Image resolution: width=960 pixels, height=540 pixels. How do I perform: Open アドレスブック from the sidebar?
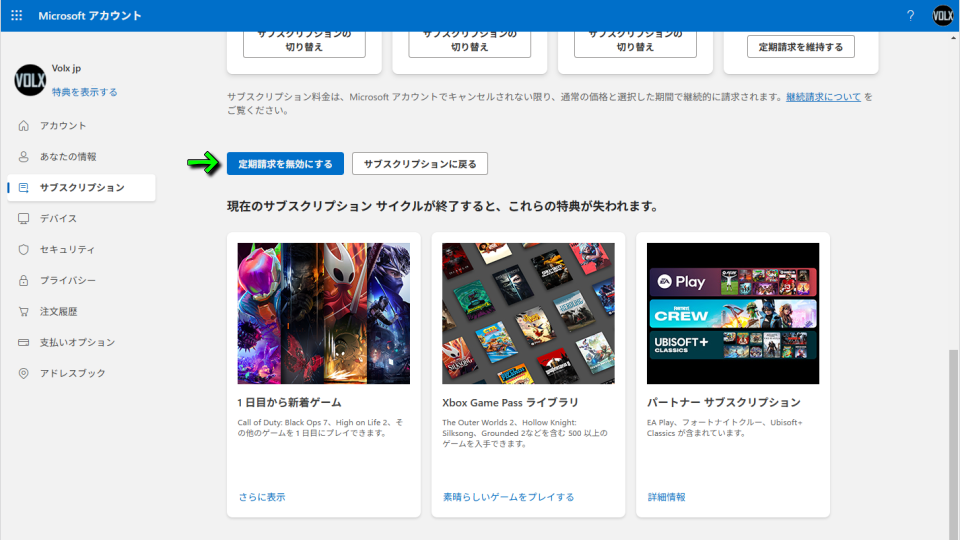click(72, 374)
